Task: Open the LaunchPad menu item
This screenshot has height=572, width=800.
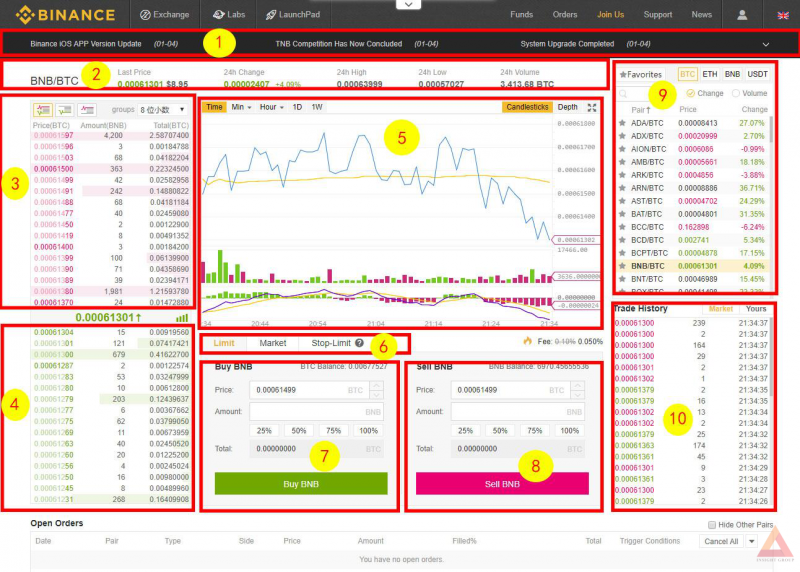Action: pos(293,14)
